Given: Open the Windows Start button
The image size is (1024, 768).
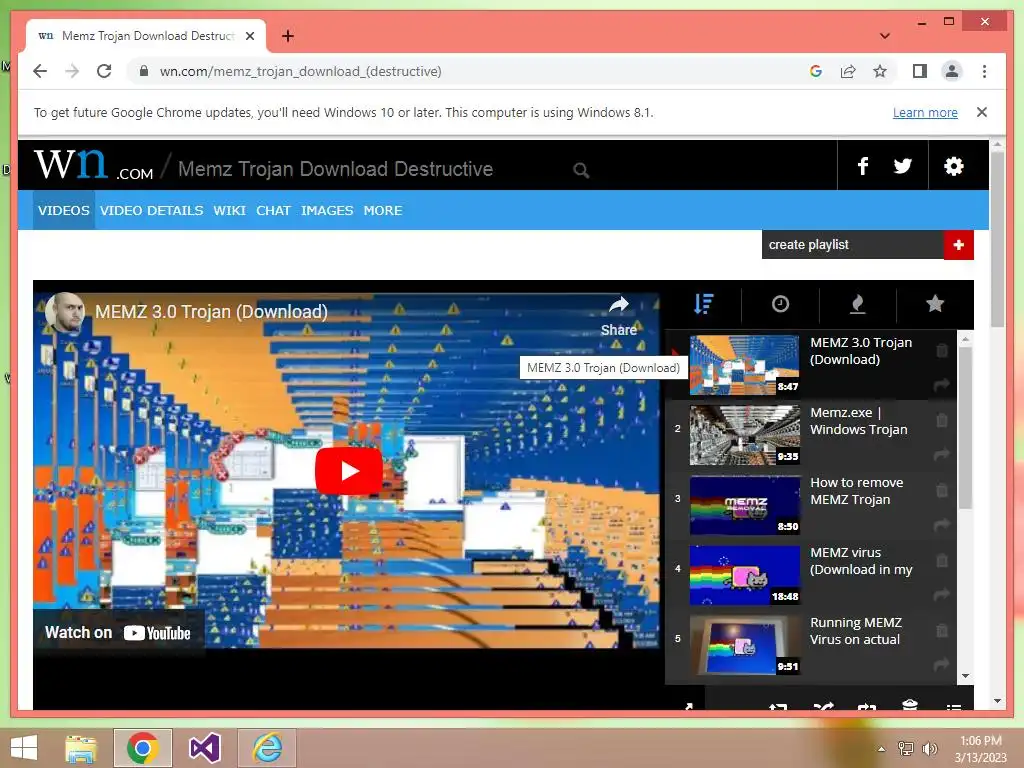Looking at the screenshot, I should point(24,748).
